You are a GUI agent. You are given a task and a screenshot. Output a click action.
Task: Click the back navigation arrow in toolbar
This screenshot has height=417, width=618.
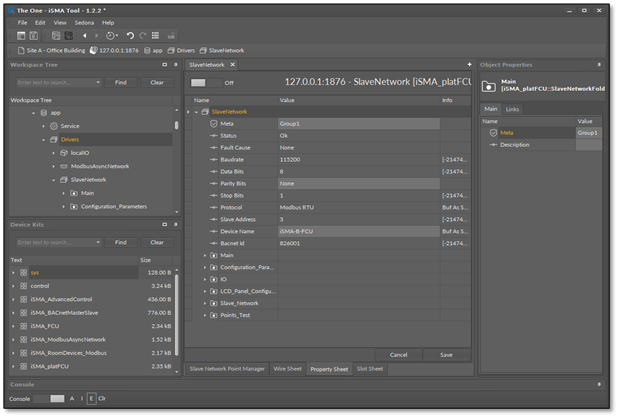click(x=83, y=35)
